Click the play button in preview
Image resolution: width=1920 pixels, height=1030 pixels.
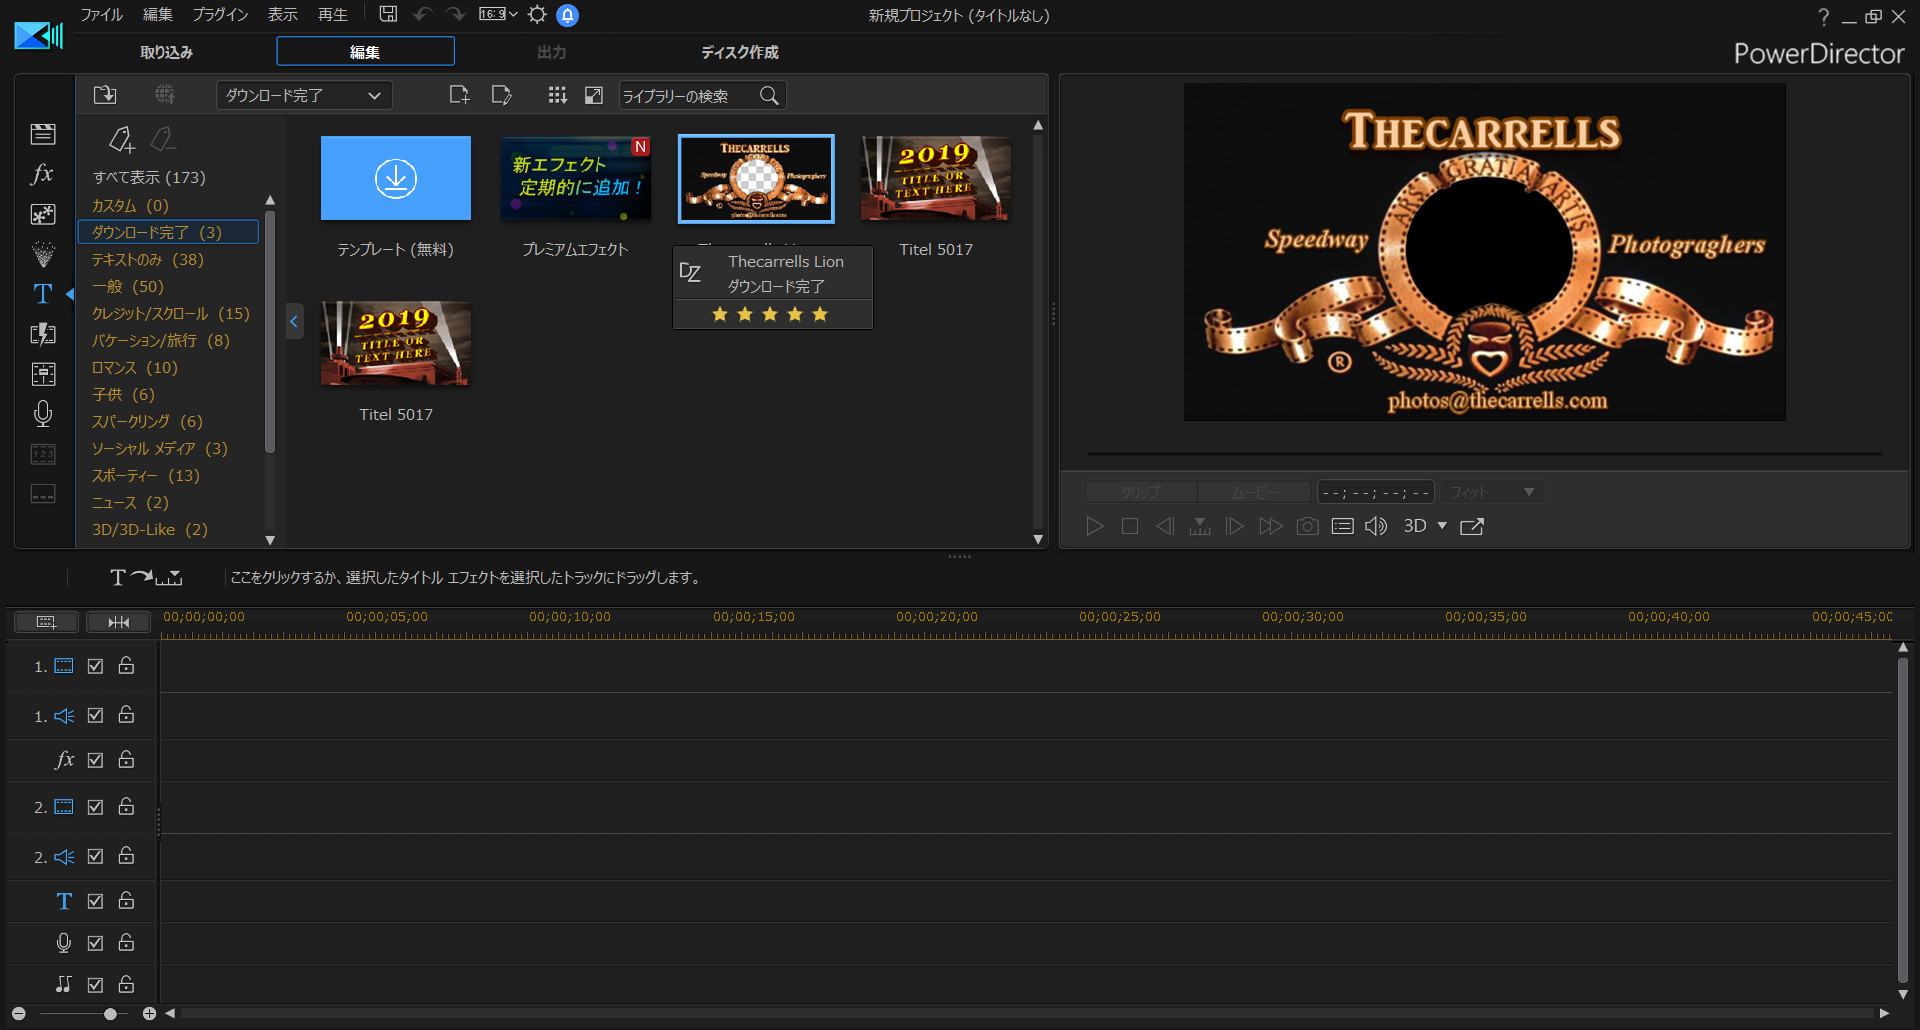point(1095,526)
